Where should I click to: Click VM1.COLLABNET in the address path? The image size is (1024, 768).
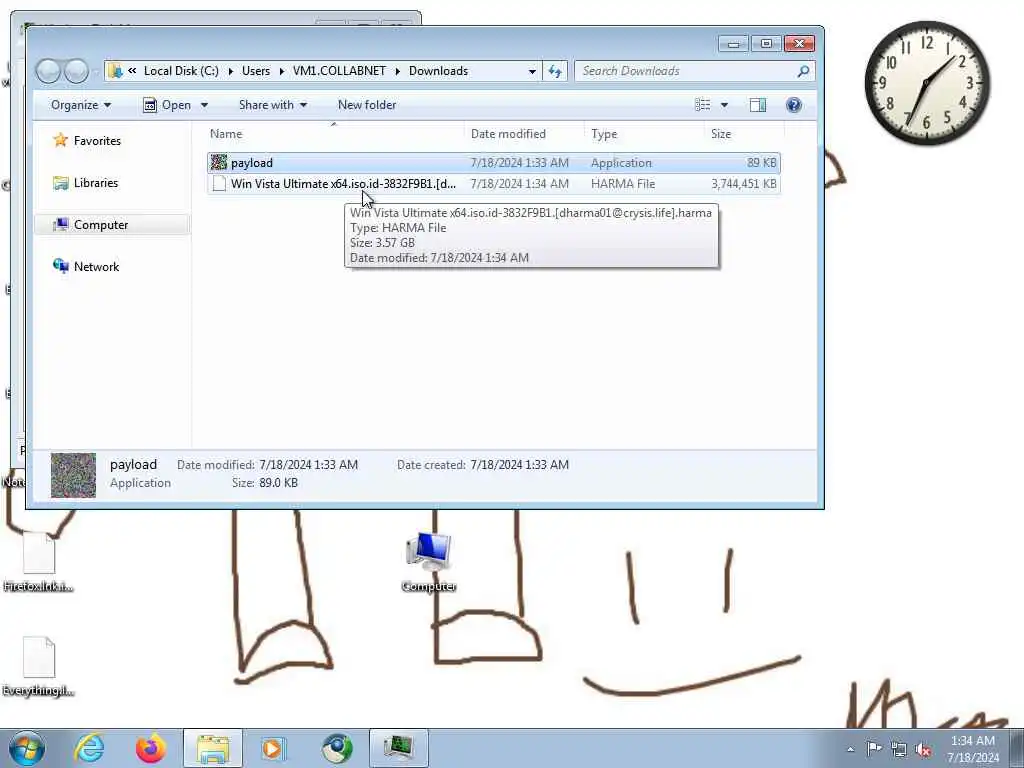[x=339, y=71]
